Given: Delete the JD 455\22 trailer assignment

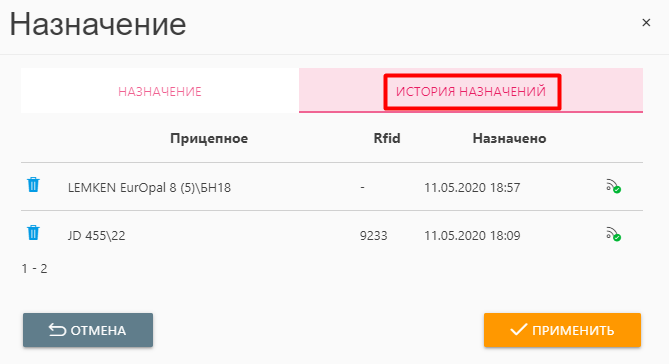Looking at the screenshot, I should tap(33, 233).
